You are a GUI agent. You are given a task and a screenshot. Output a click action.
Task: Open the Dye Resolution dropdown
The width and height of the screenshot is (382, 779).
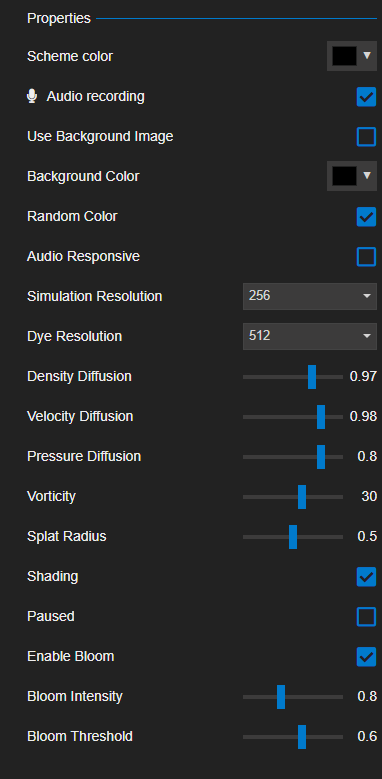(309, 336)
